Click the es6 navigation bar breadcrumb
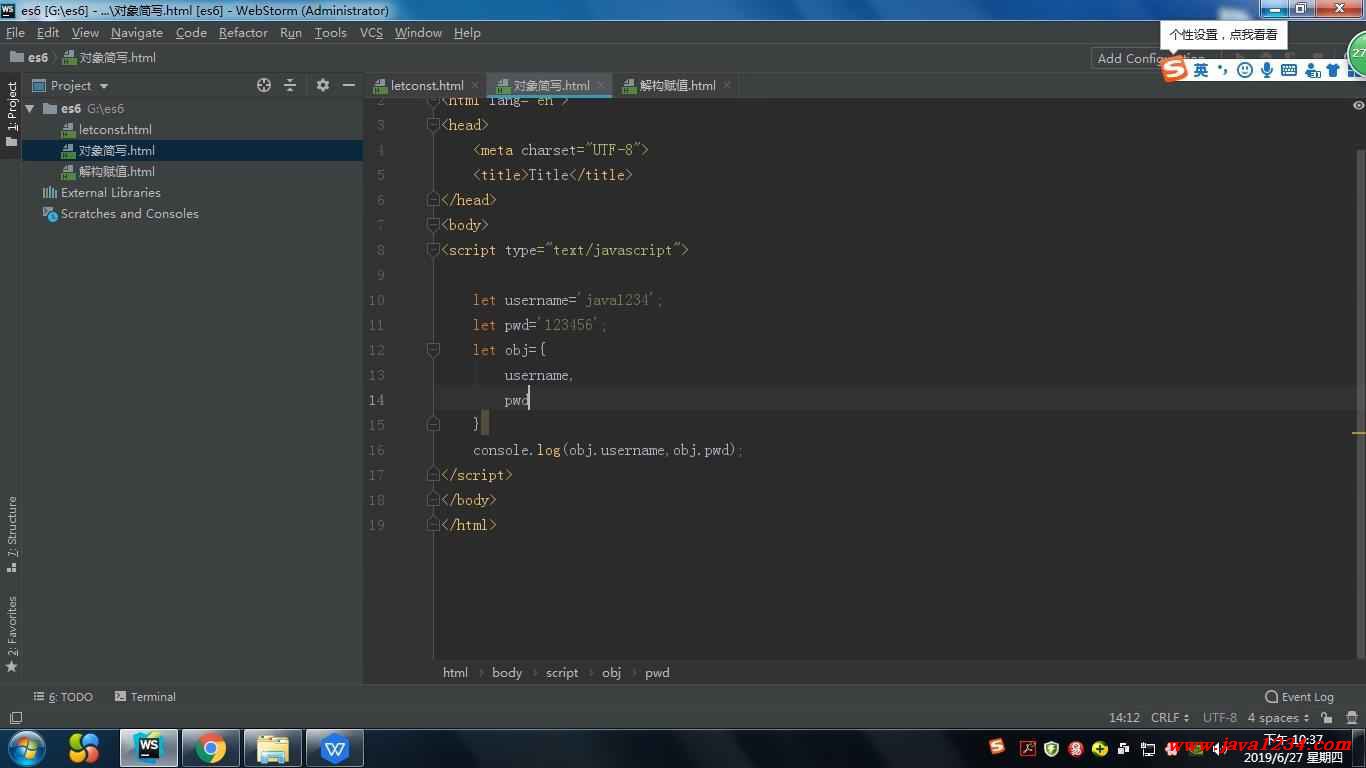This screenshot has width=1366, height=768. click(x=29, y=58)
